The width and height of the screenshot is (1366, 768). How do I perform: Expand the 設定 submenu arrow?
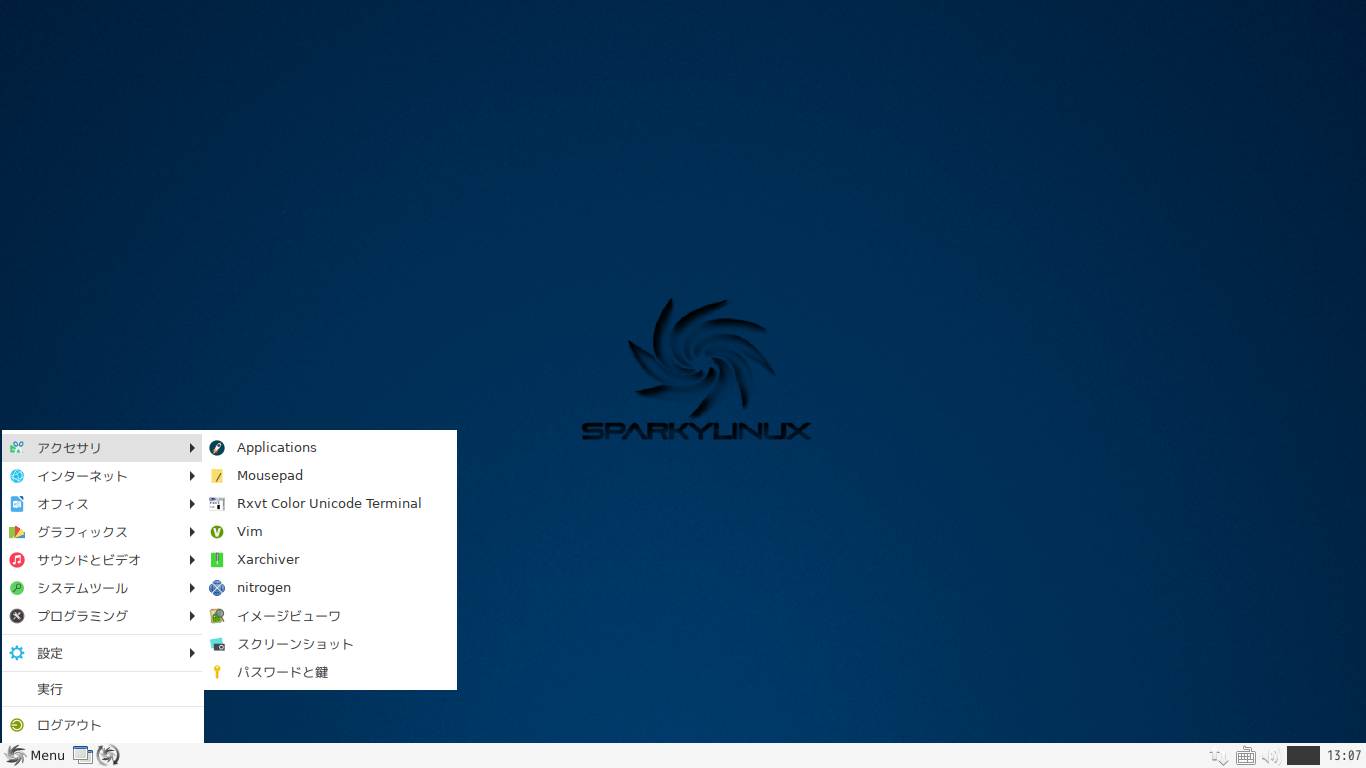click(x=192, y=653)
